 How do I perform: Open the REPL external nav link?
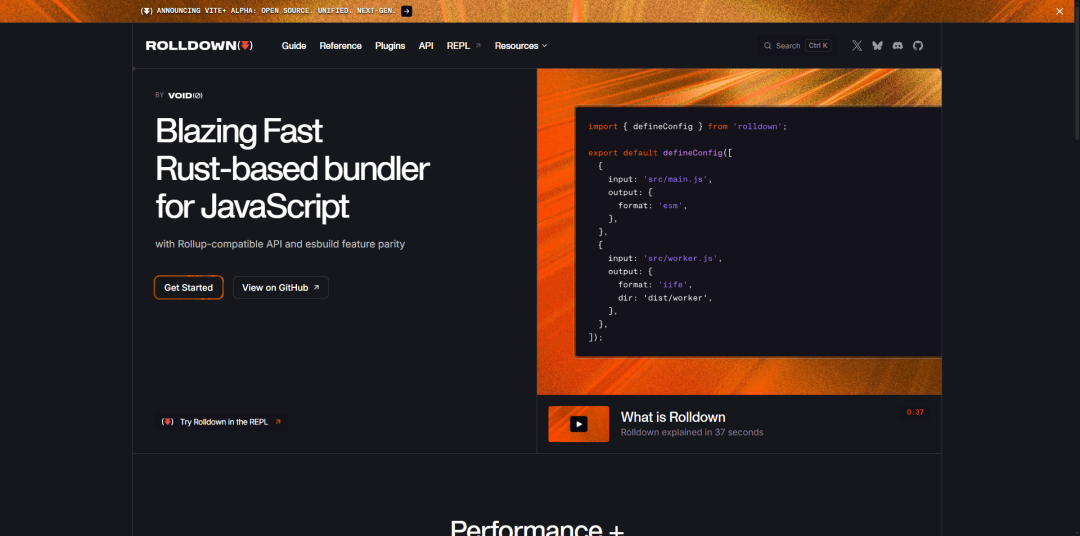click(x=464, y=45)
